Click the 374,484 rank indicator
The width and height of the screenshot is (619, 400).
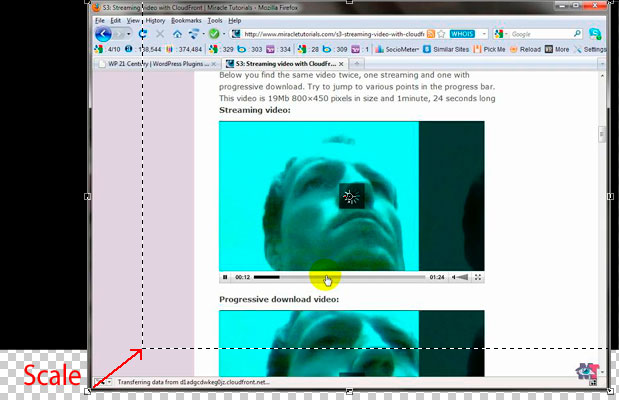pos(184,49)
